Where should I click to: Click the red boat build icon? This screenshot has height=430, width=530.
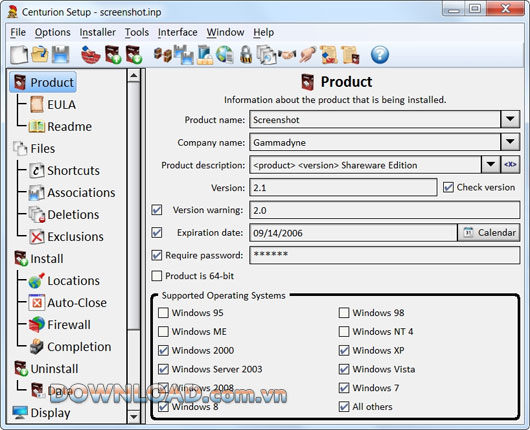click(91, 55)
